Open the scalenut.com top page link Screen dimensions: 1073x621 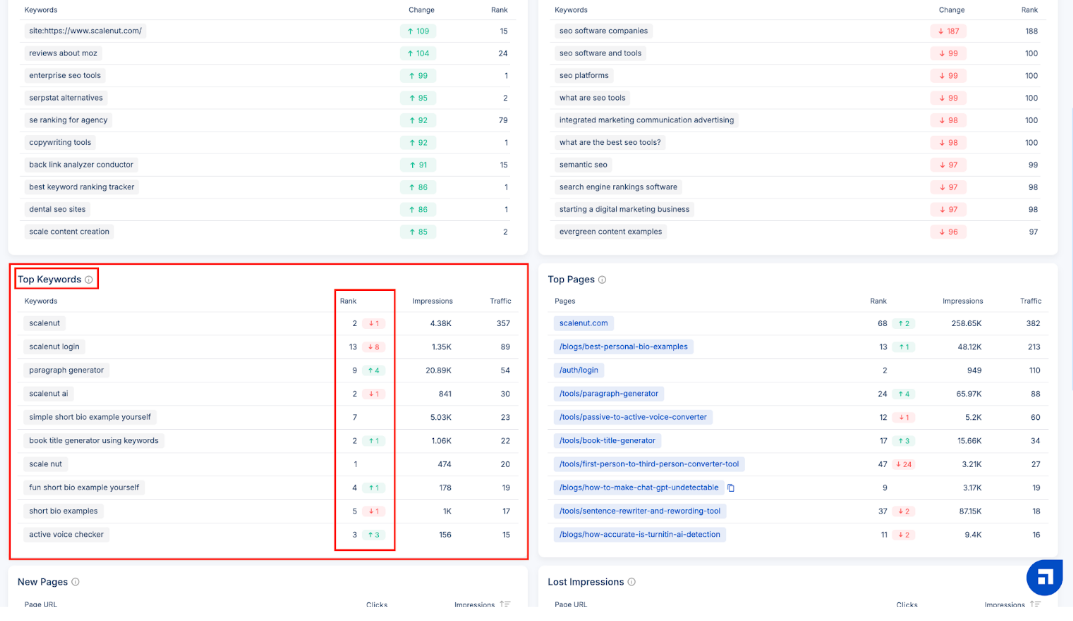584,323
